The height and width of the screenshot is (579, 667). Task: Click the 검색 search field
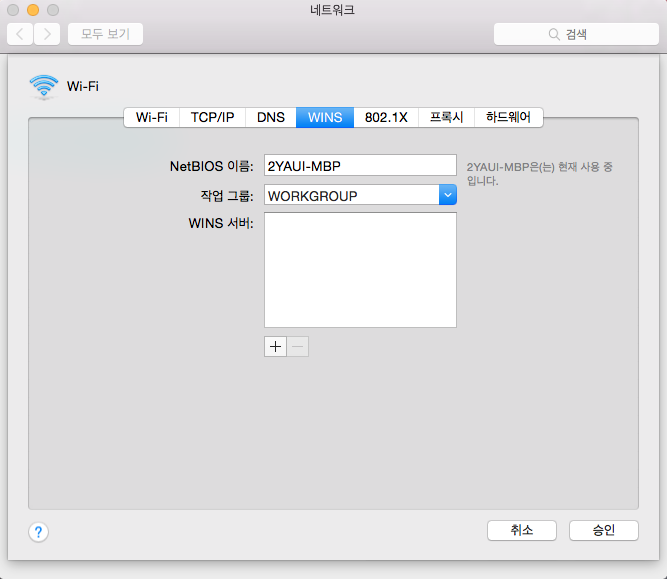[x=575, y=34]
